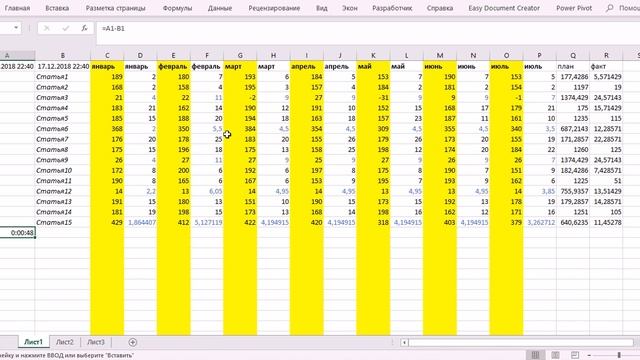Open the Рецензирование ribbon tab
Viewport: 640px width, 360px height.
click(x=274, y=8)
